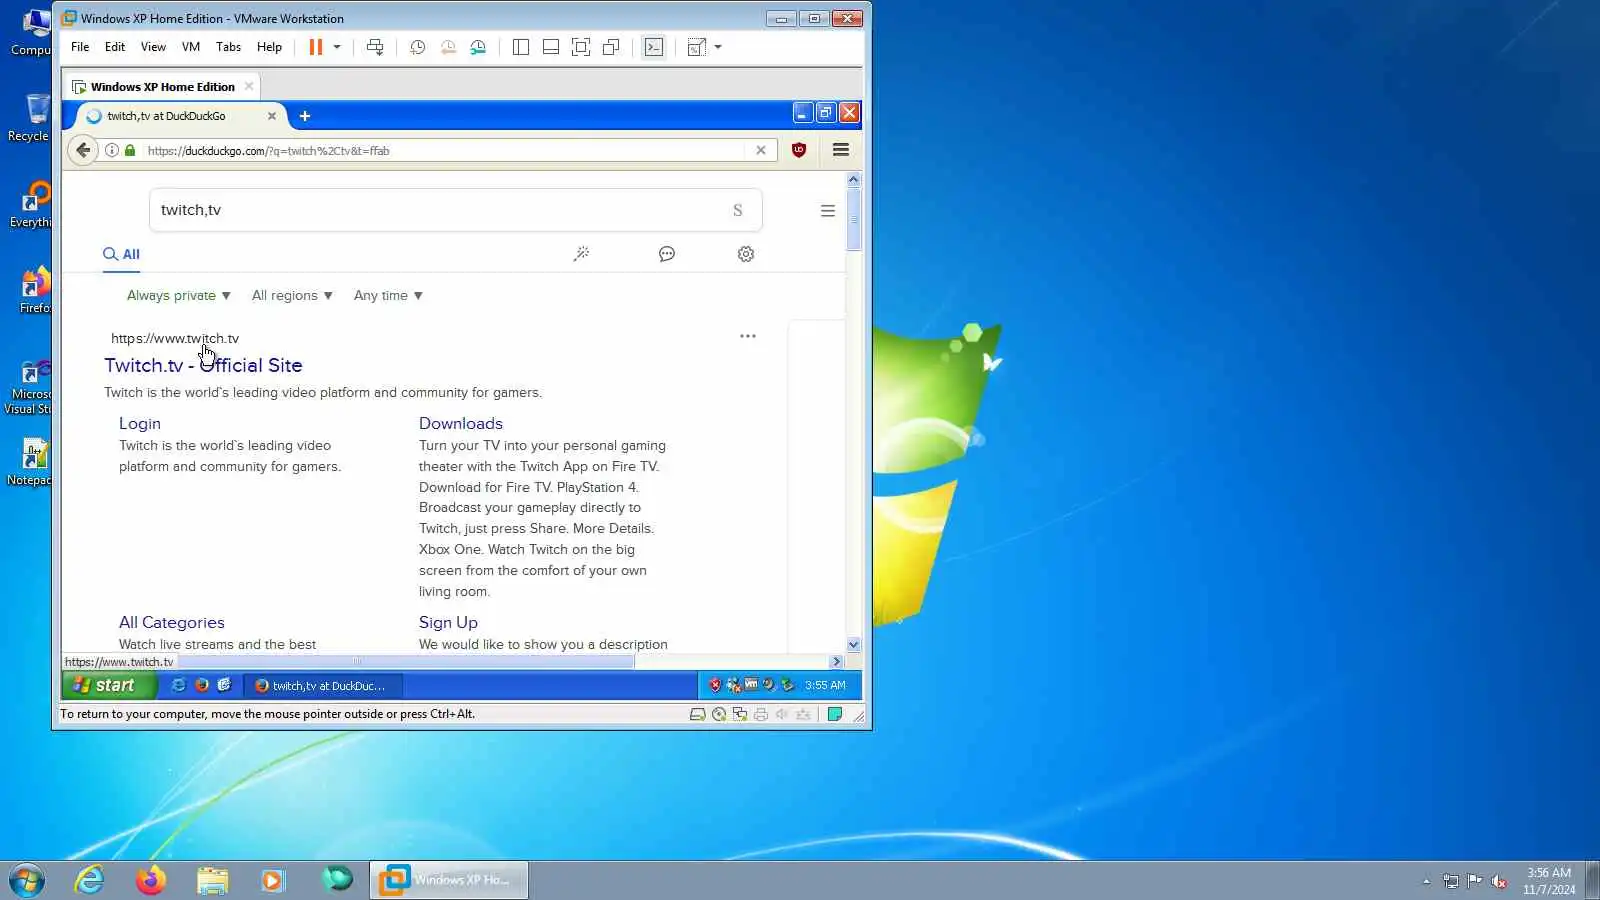Open the DuckDuckGo side menu
The image size is (1600, 900).
pyautogui.click(x=828, y=211)
